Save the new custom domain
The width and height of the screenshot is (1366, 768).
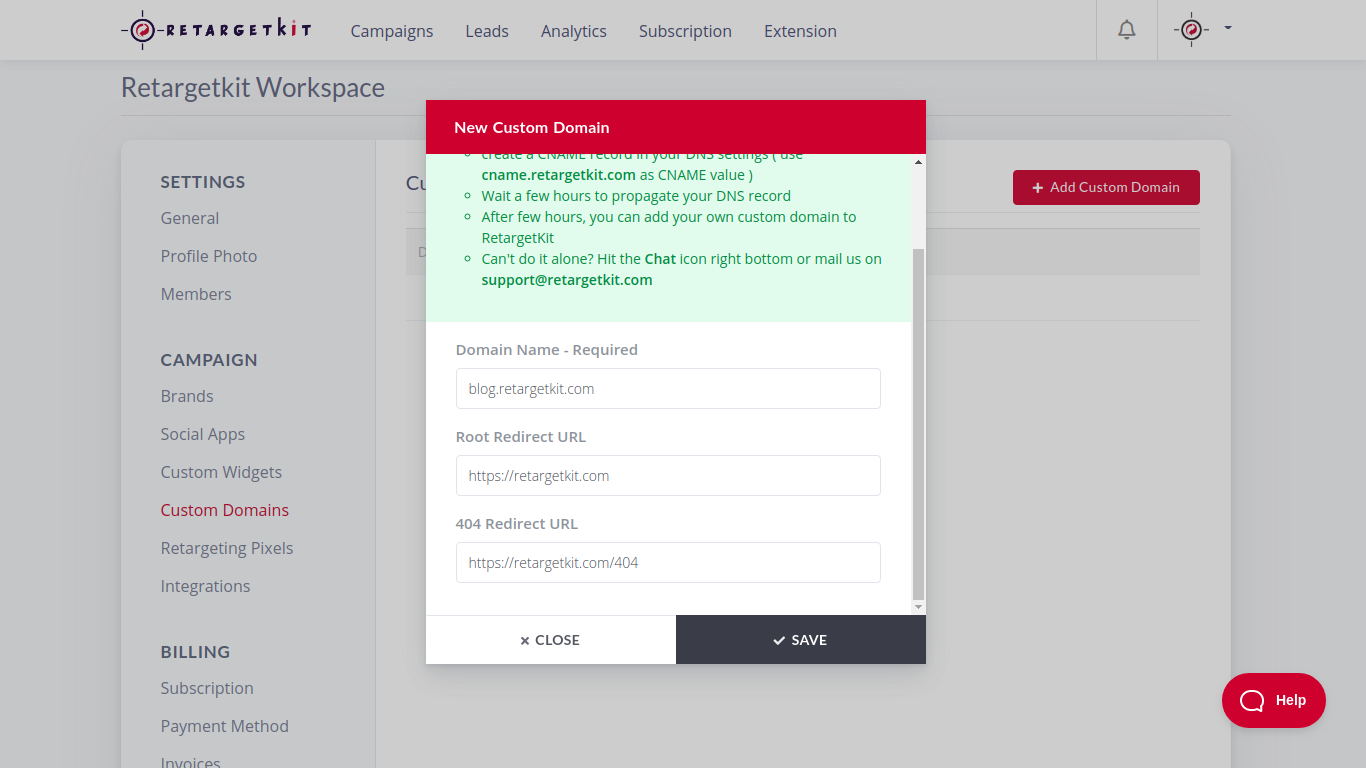(x=801, y=640)
